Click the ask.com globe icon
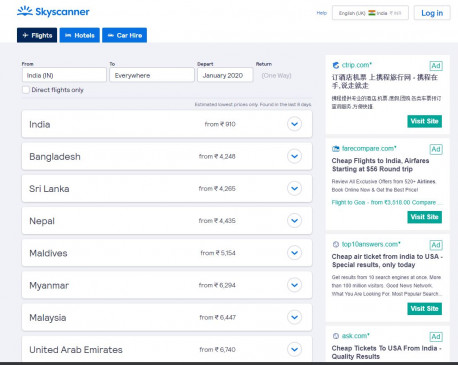This screenshot has height=365, width=458. 336,336
